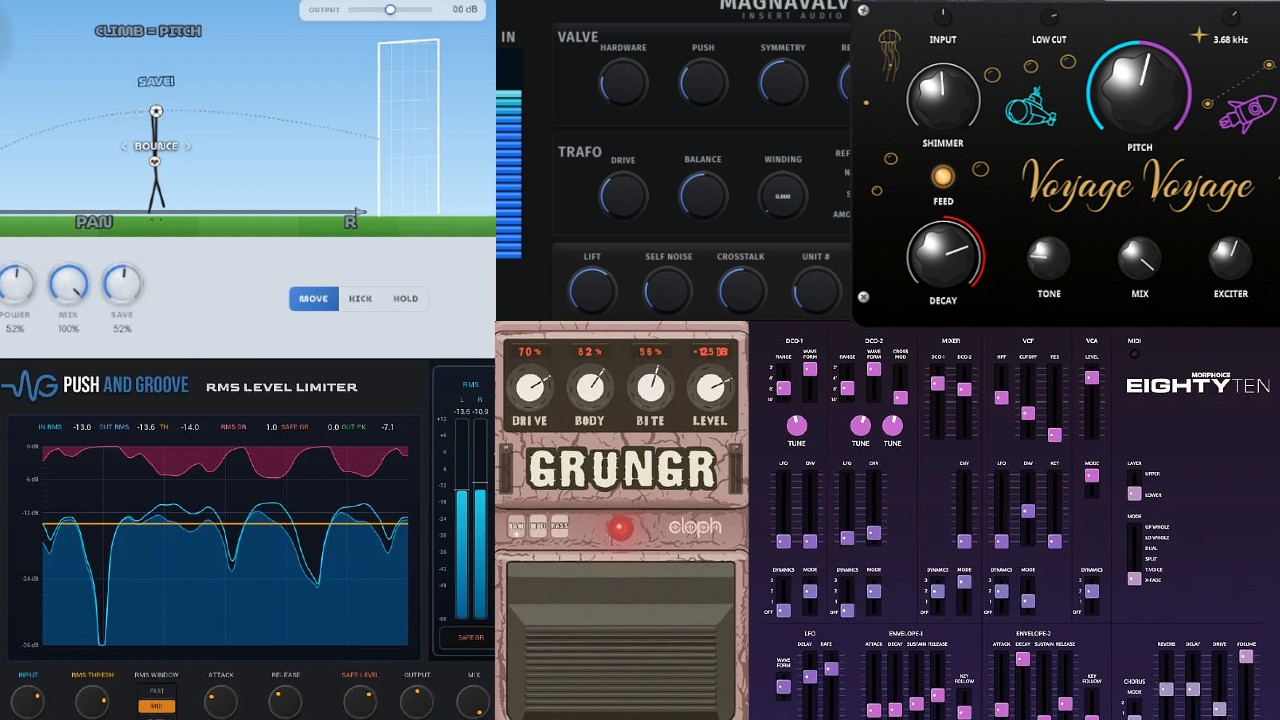Viewport: 1280px width, 720px height.
Task: Click the SELF NOISE knob in MagnaValve
Action: coord(668,291)
